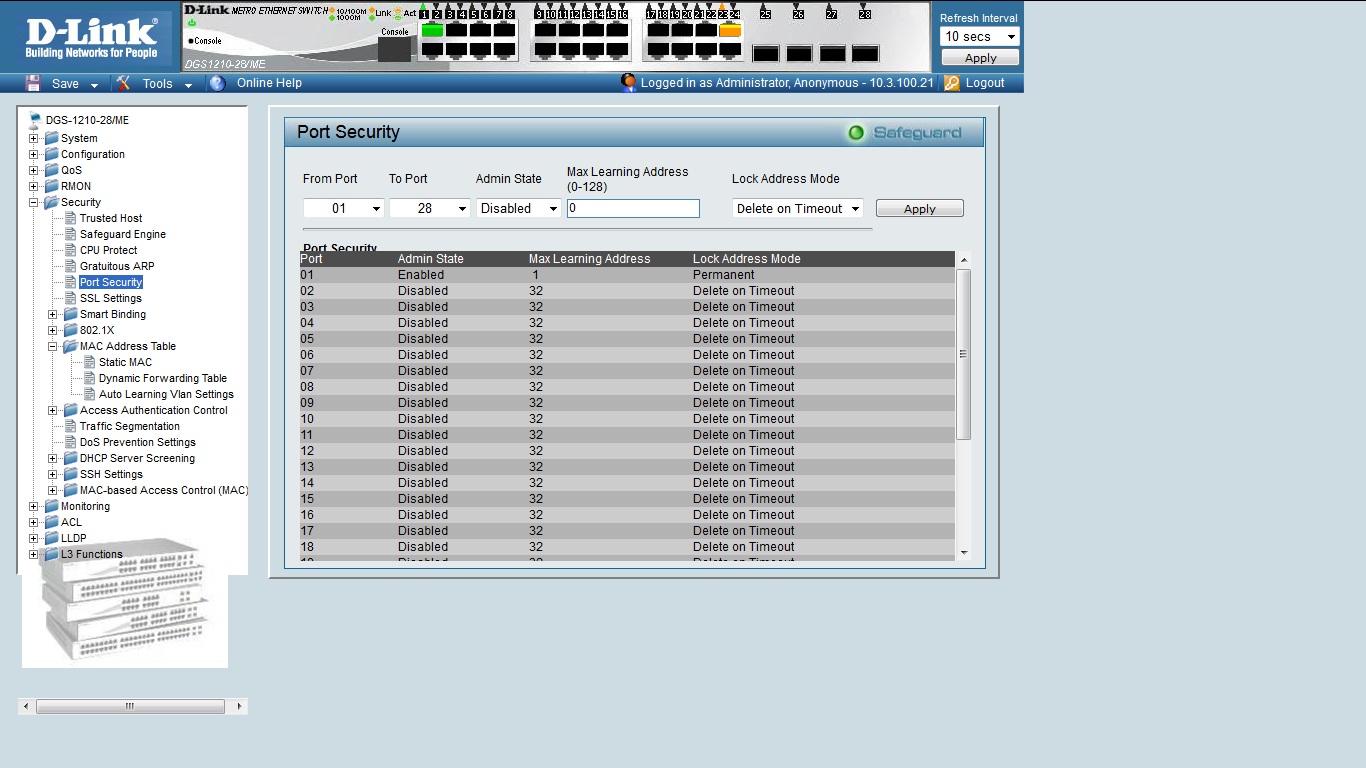Open the From Port dropdown
1366x768 pixels.
(x=343, y=208)
